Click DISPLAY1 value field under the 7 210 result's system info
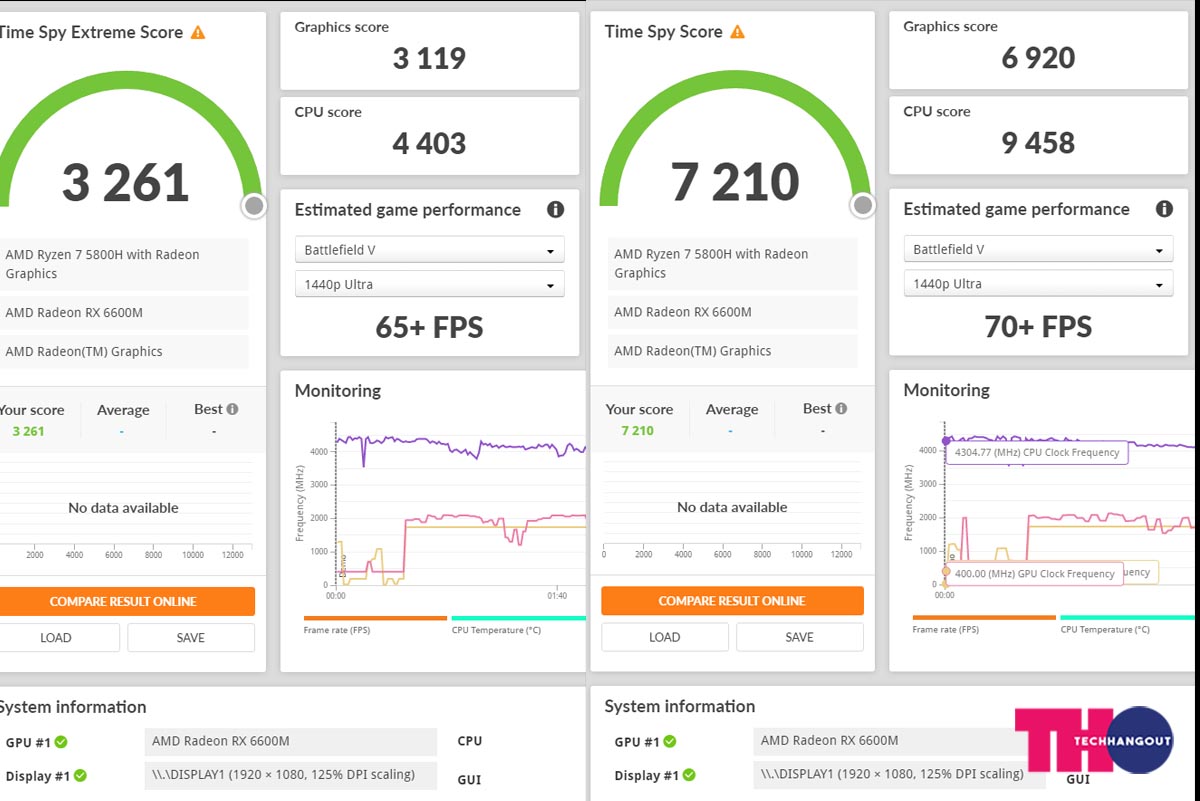The image size is (1200, 801). point(900,774)
